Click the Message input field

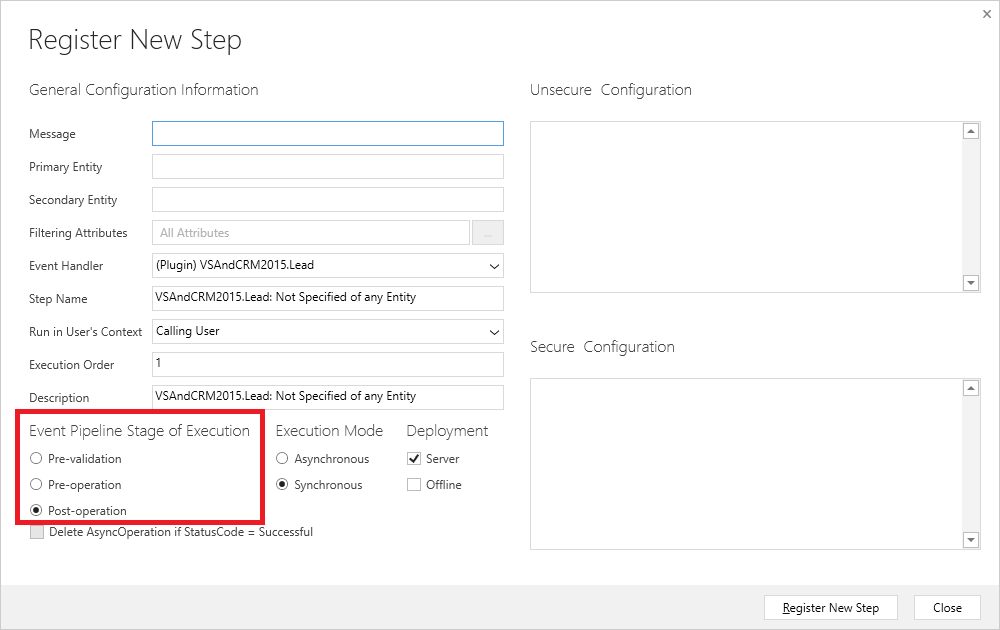click(x=327, y=134)
